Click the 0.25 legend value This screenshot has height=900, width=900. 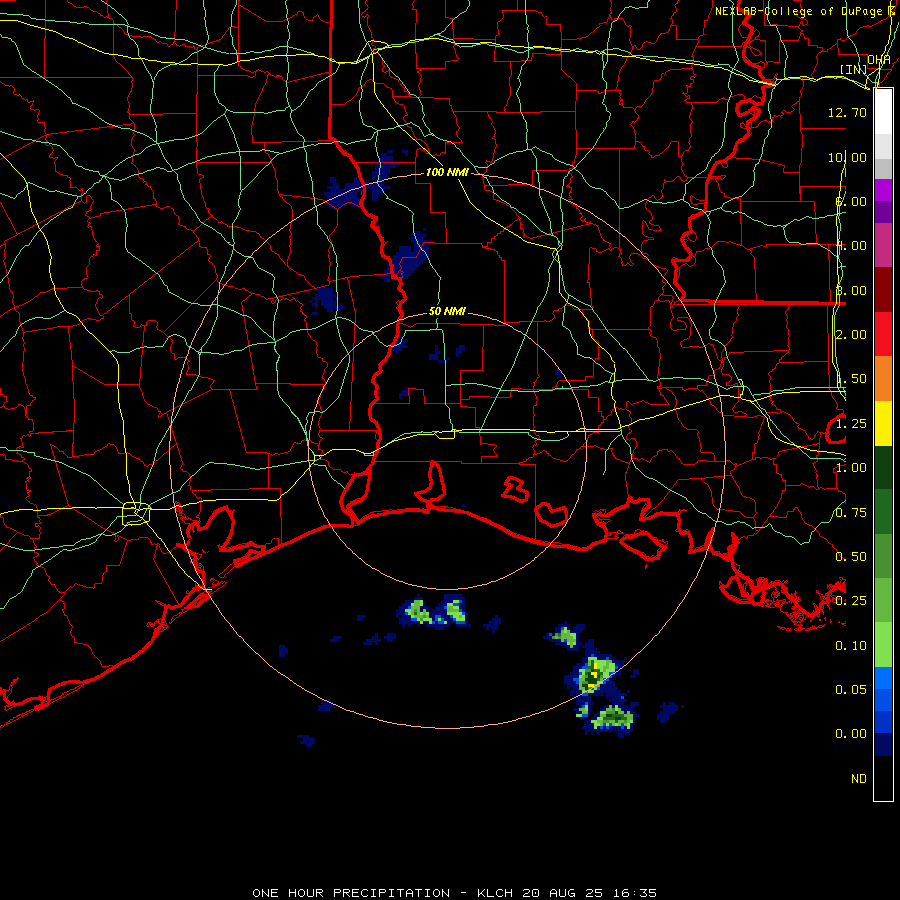tap(851, 601)
